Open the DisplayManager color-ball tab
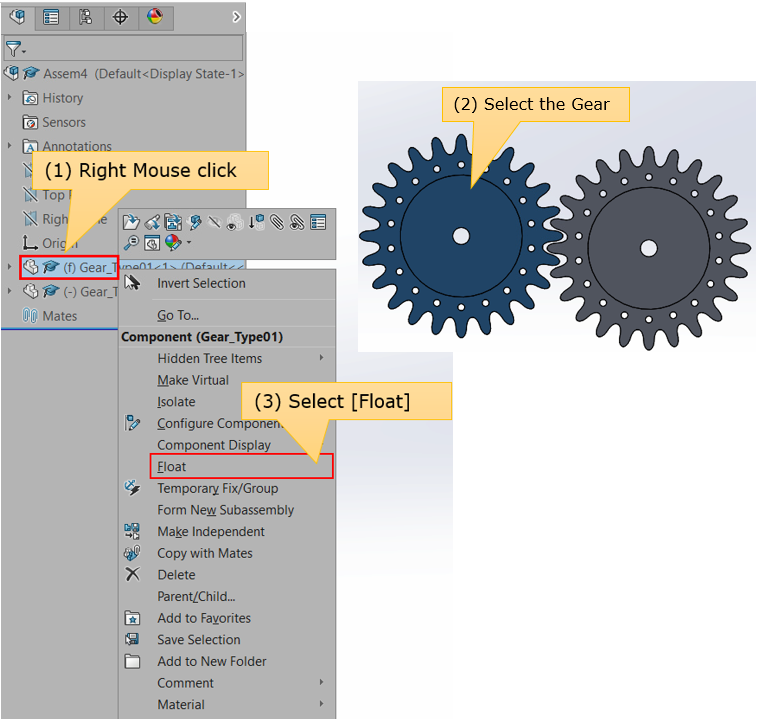The height and width of the screenshot is (719, 759). click(x=155, y=17)
